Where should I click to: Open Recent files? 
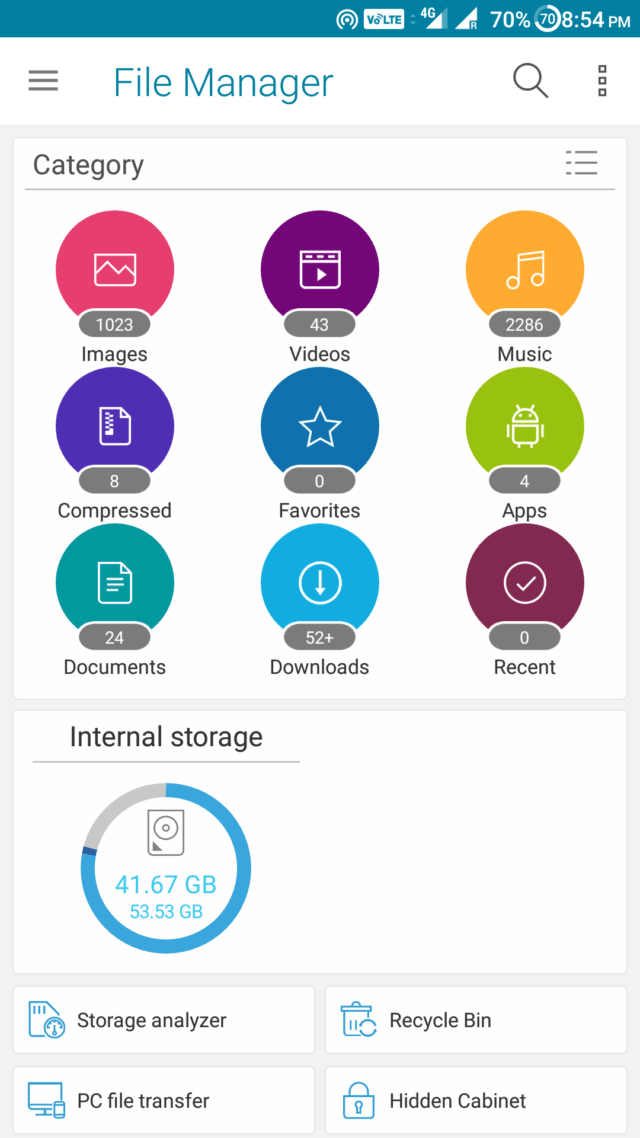[x=524, y=581]
